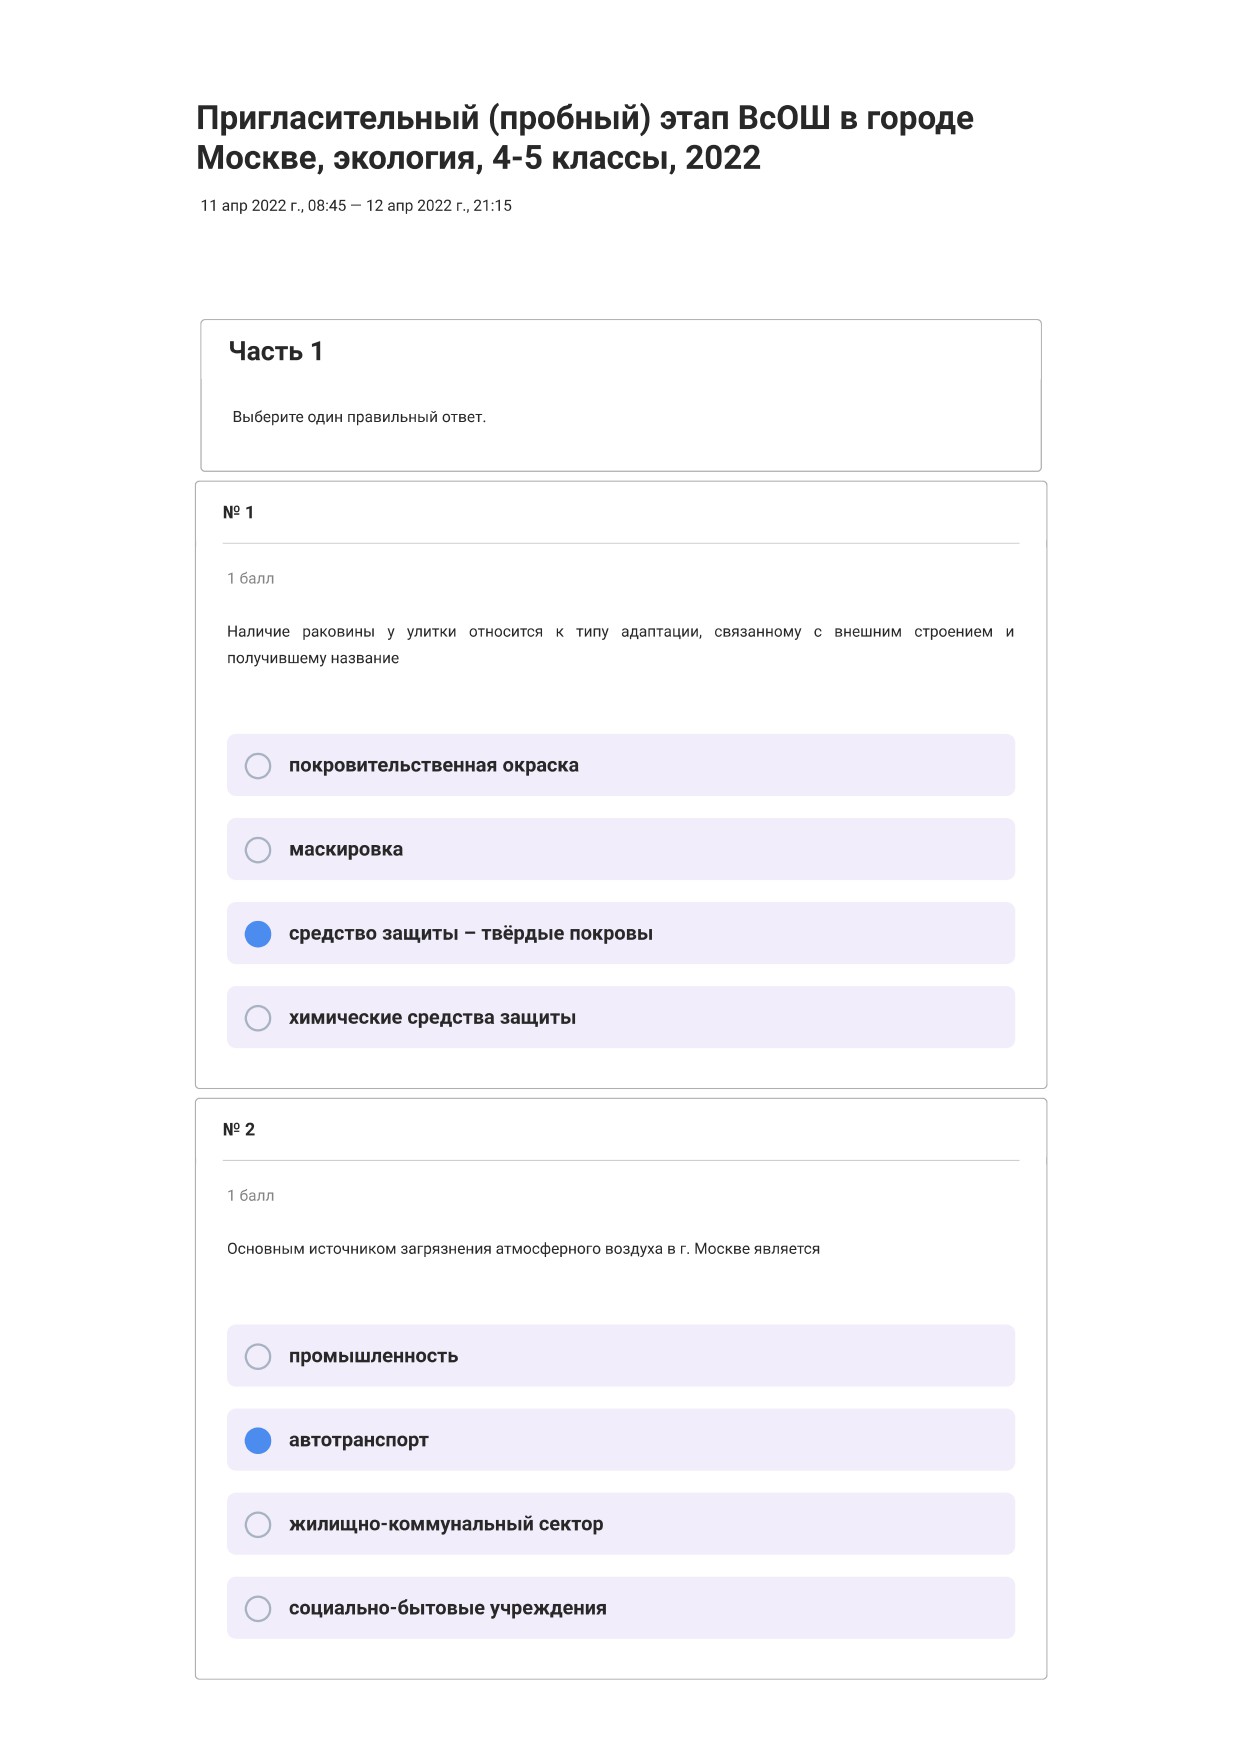Image resolution: width=1239 pixels, height=1752 pixels.
Task: Click the olympiad page title
Action: (x=585, y=138)
